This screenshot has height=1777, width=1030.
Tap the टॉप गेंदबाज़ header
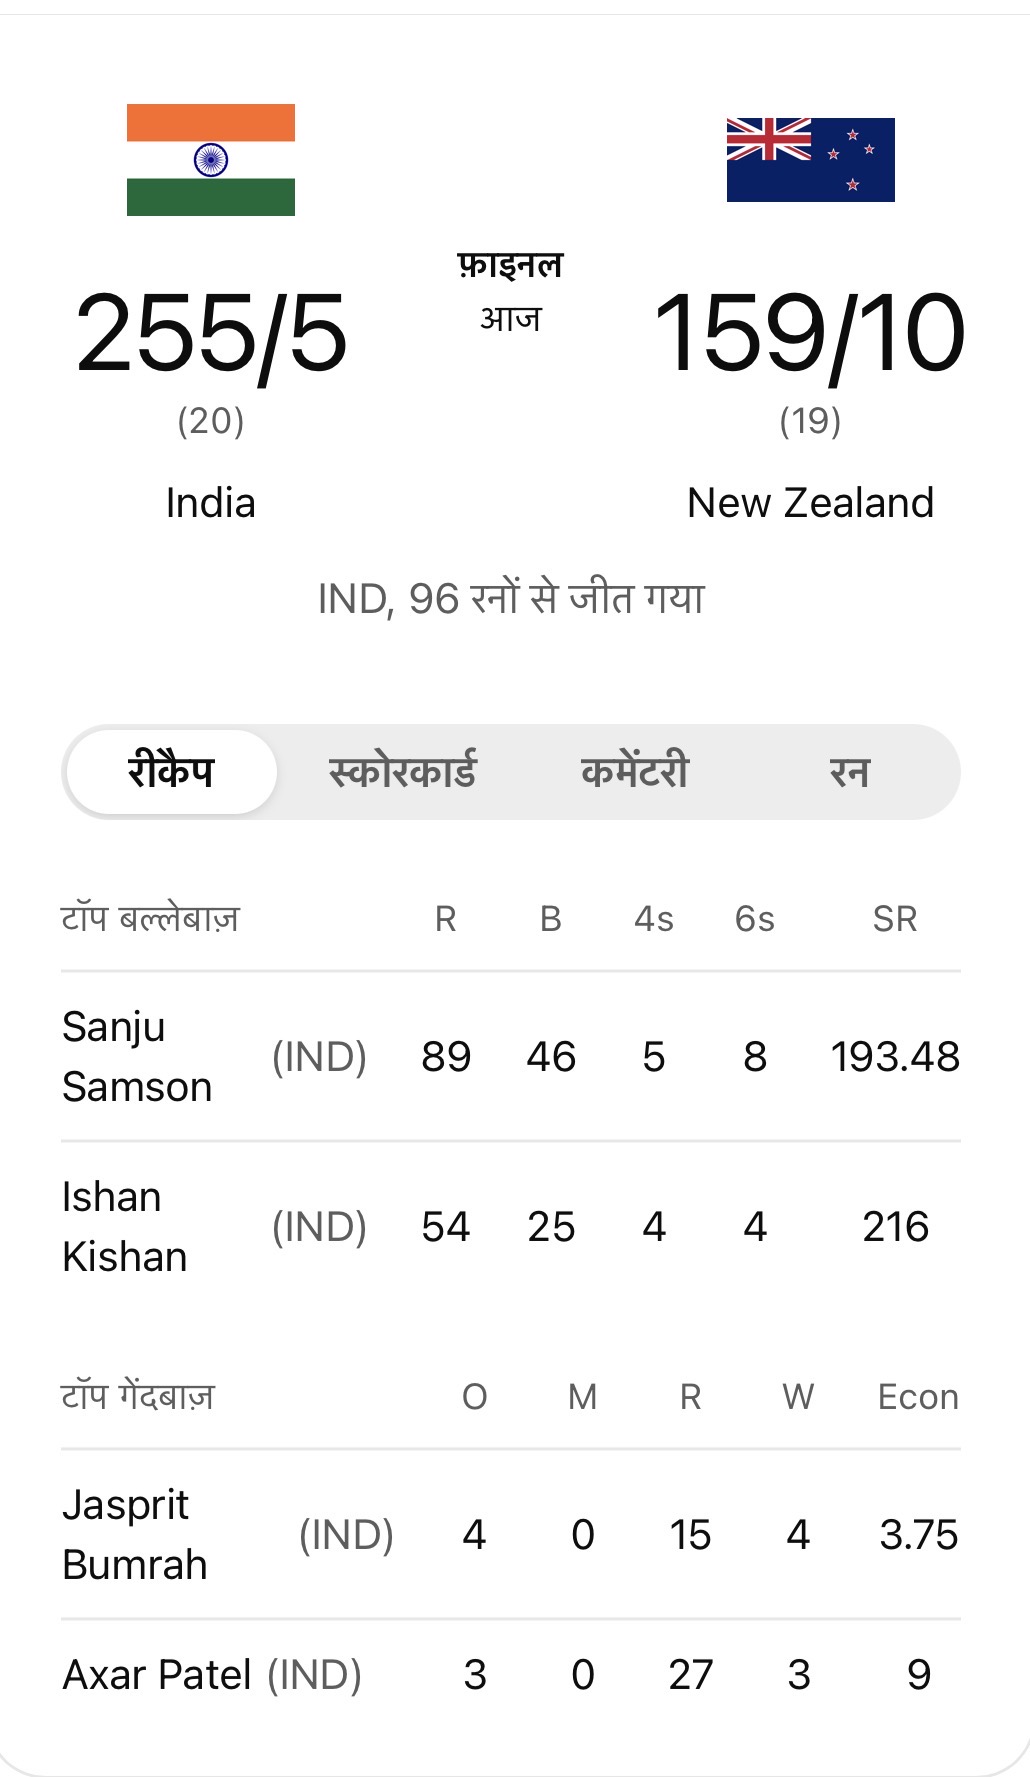[138, 1396]
